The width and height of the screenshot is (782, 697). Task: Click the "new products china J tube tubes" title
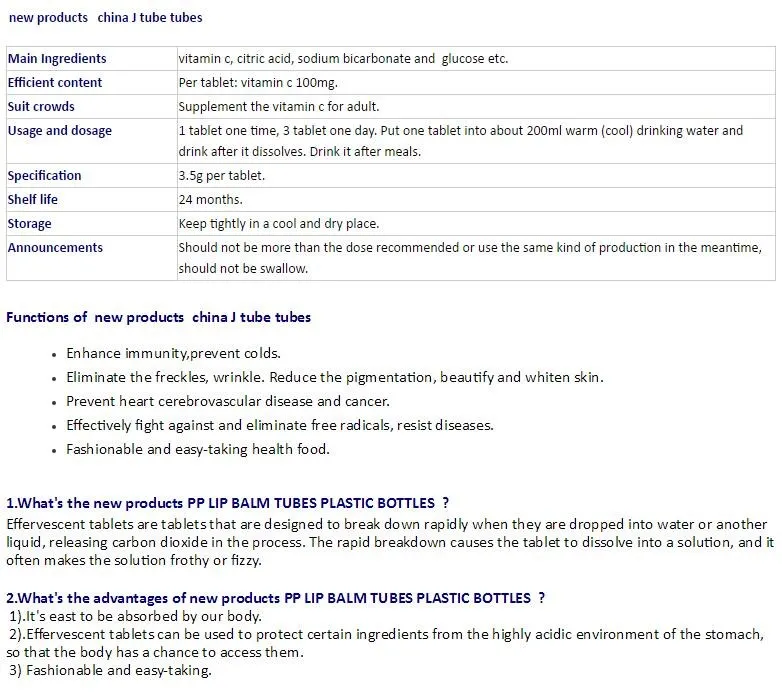105,17
